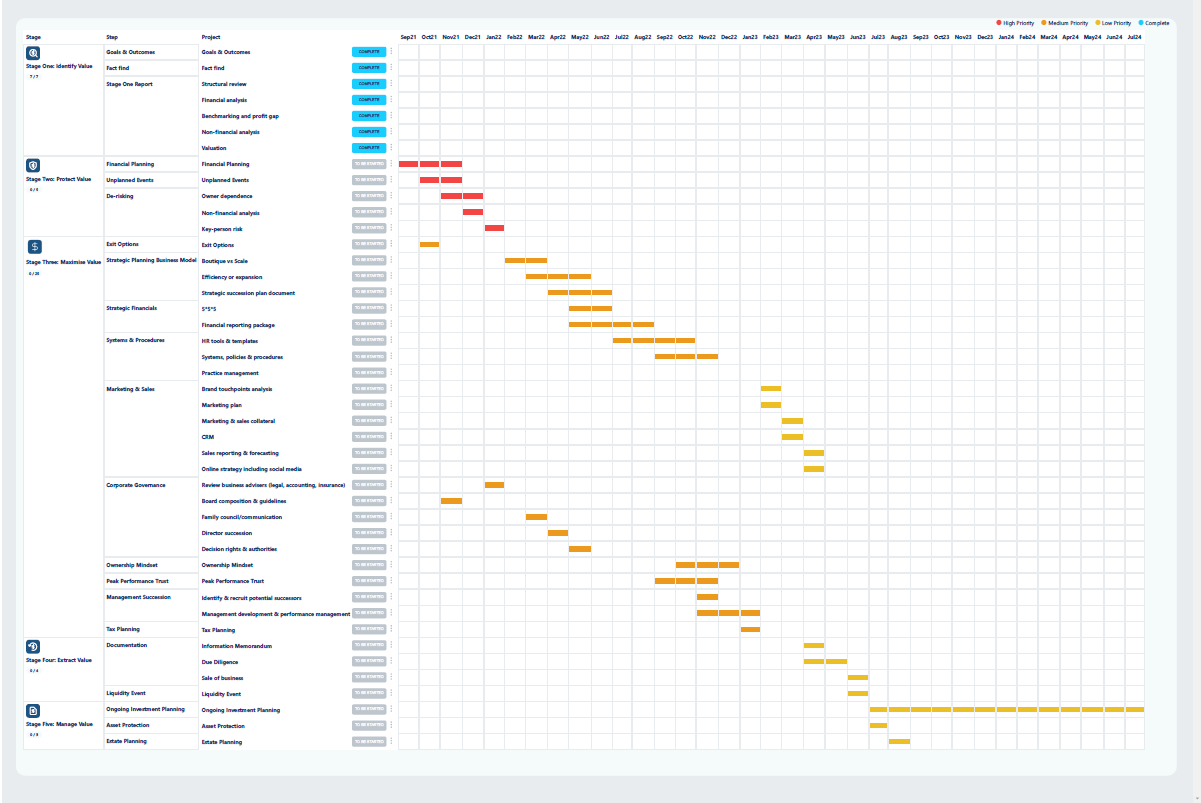This screenshot has height=803, width=1201.
Task: Change the status badge for Tax Planning project
Action: tap(368, 630)
